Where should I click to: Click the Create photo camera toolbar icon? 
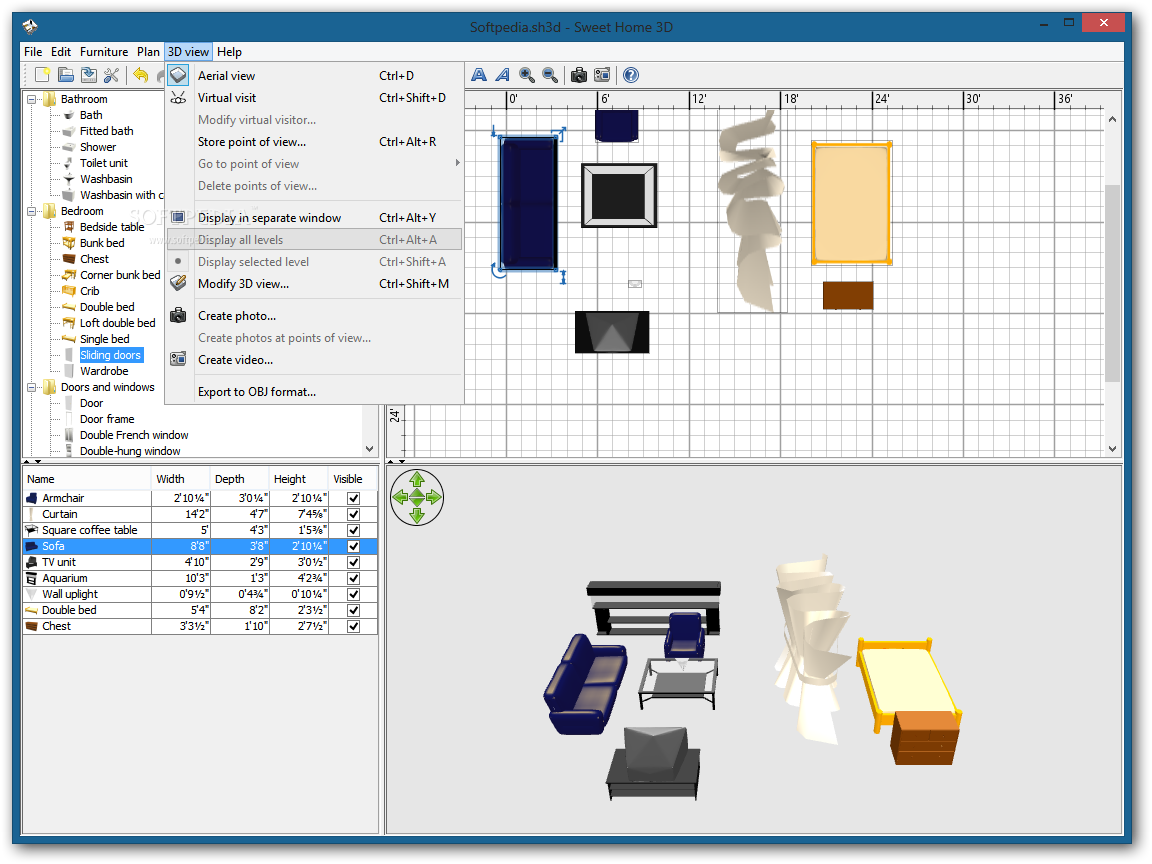[579, 75]
